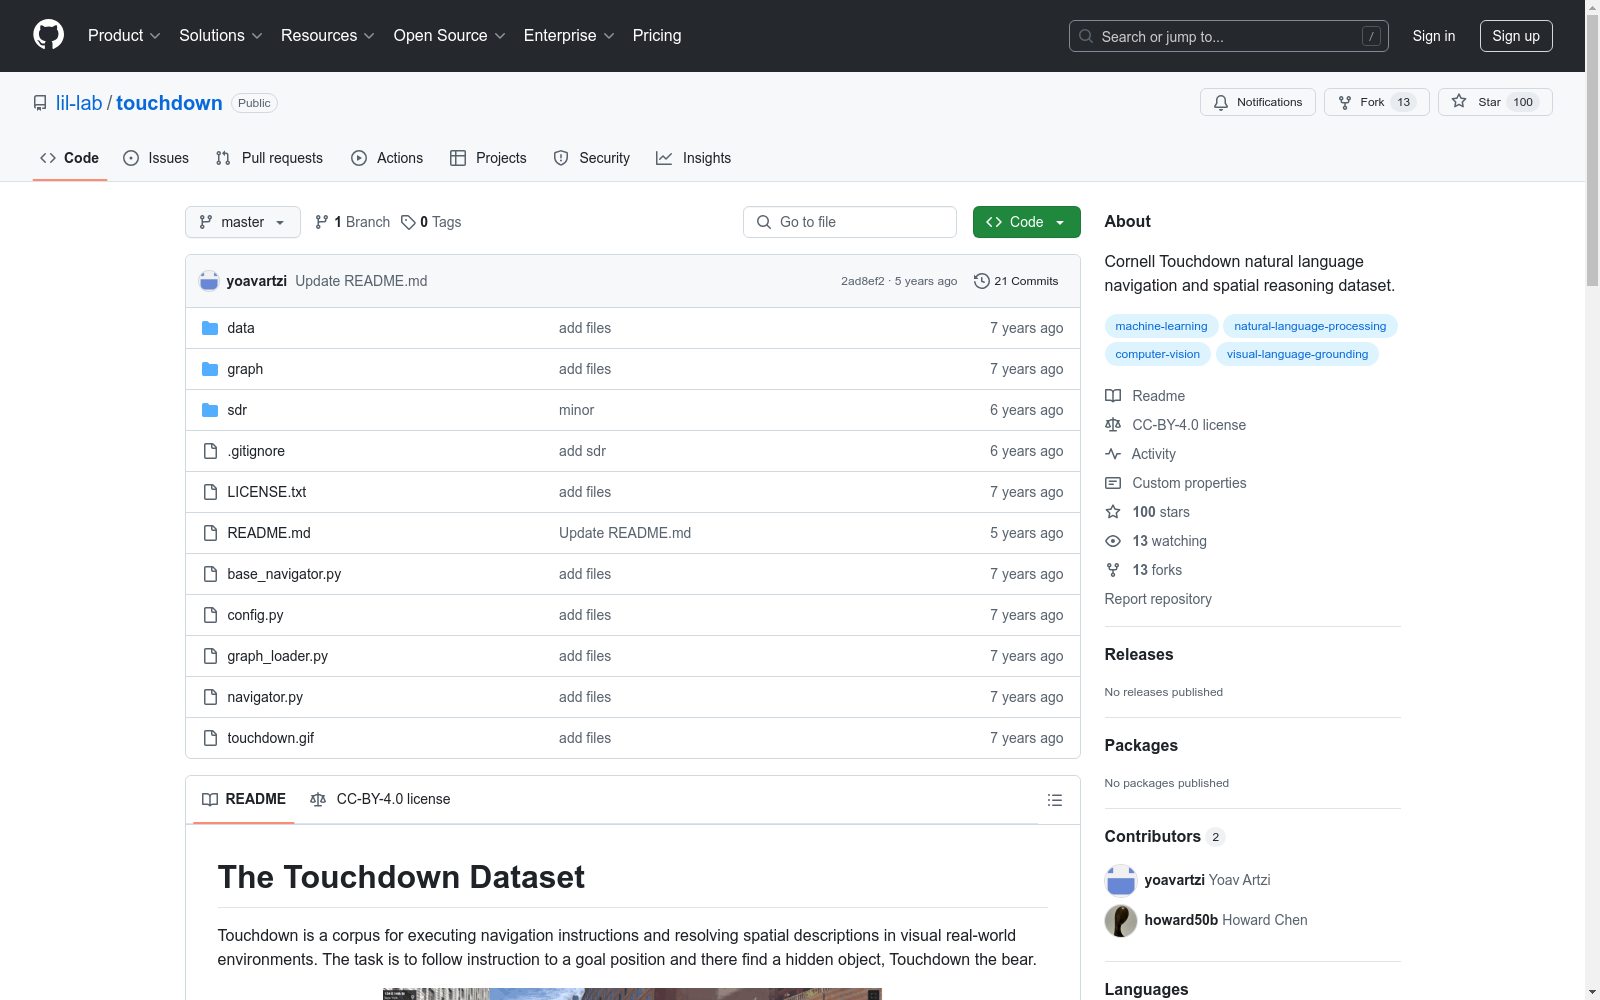Switch to the Actions tab

point(387,158)
